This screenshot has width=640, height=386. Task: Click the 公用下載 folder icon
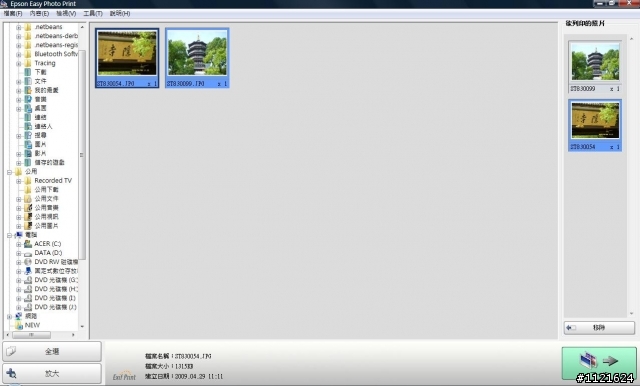[28, 190]
